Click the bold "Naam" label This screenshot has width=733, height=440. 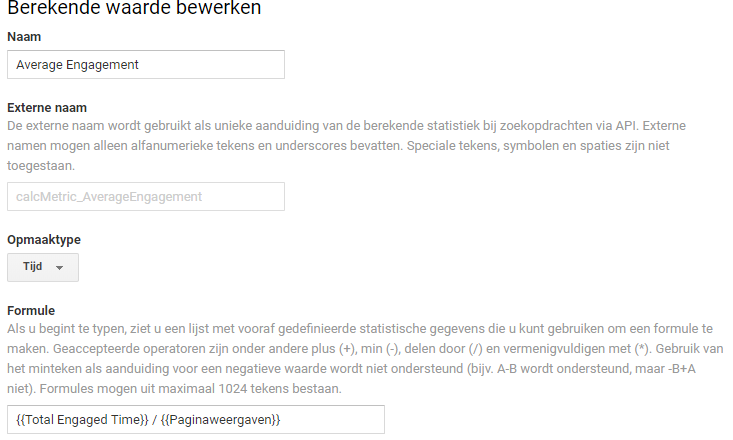tap(24, 37)
